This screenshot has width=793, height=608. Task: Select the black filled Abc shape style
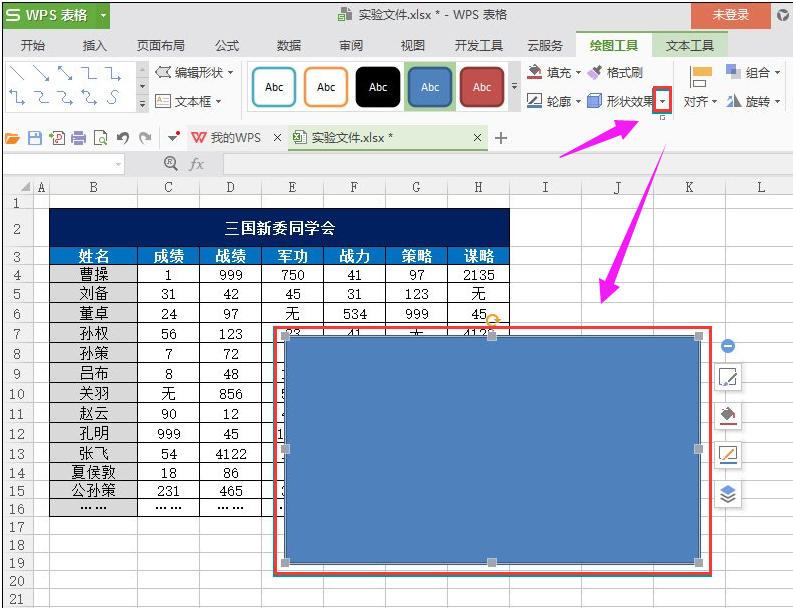pos(378,87)
